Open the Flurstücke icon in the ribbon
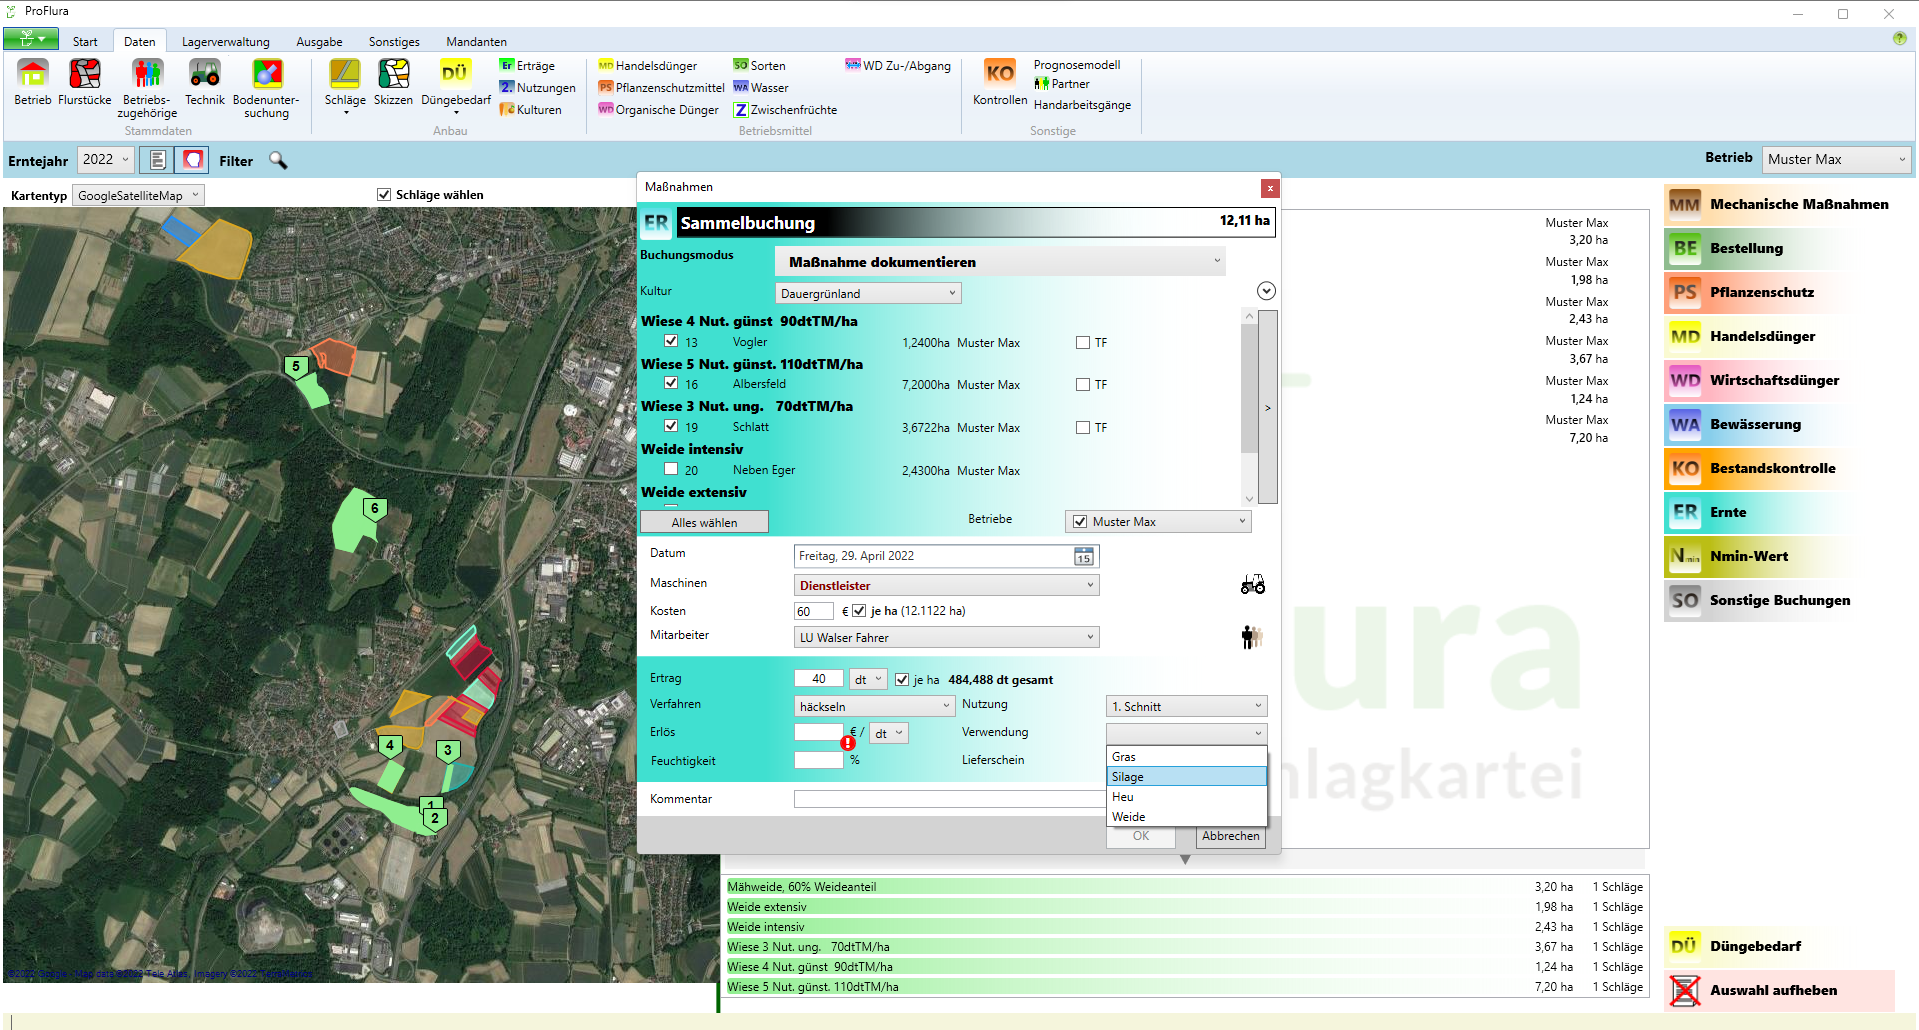The width and height of the screenshot is (1919, 1030). (x=85, y=75)
